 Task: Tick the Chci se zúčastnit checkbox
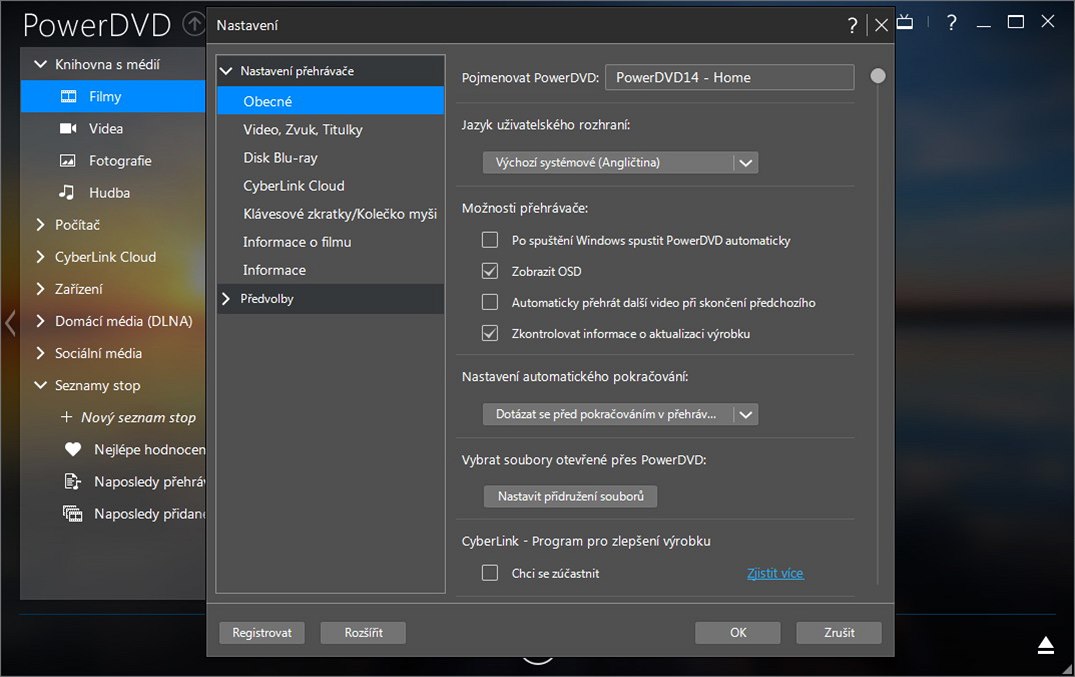click(490, 573)
